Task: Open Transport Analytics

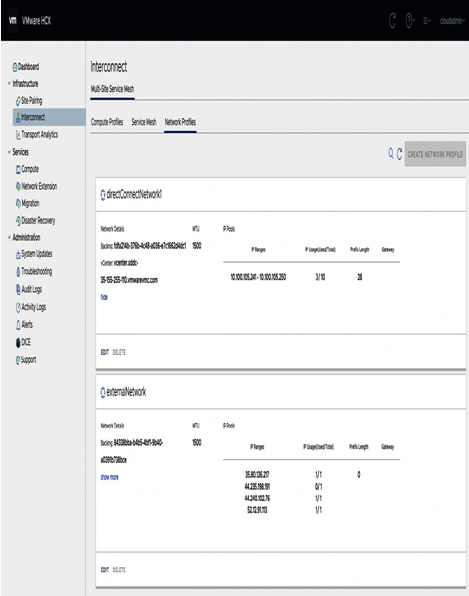Action: coord(40,135)
